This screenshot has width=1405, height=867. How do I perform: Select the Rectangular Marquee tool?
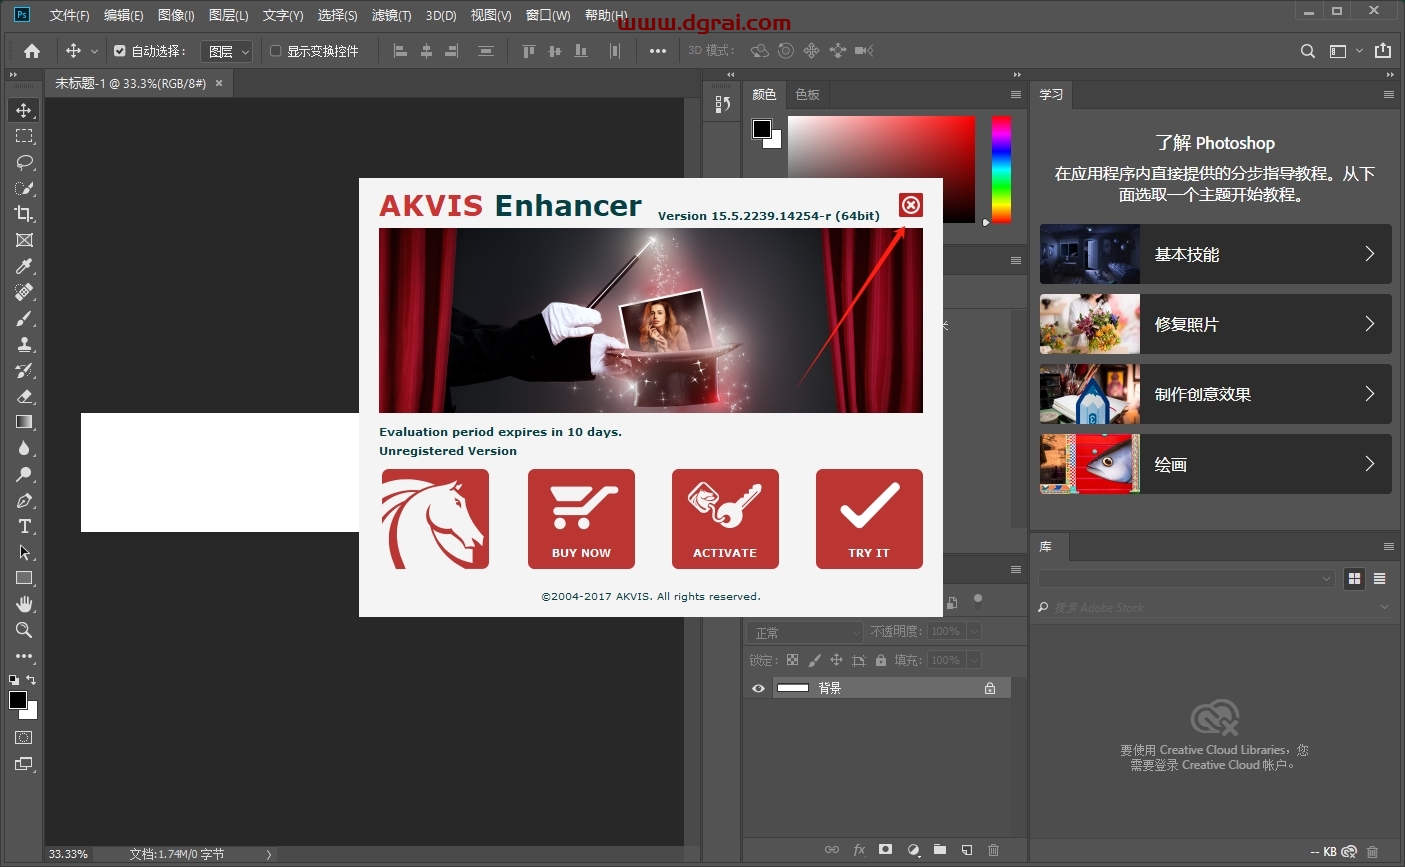pos(24,136)
